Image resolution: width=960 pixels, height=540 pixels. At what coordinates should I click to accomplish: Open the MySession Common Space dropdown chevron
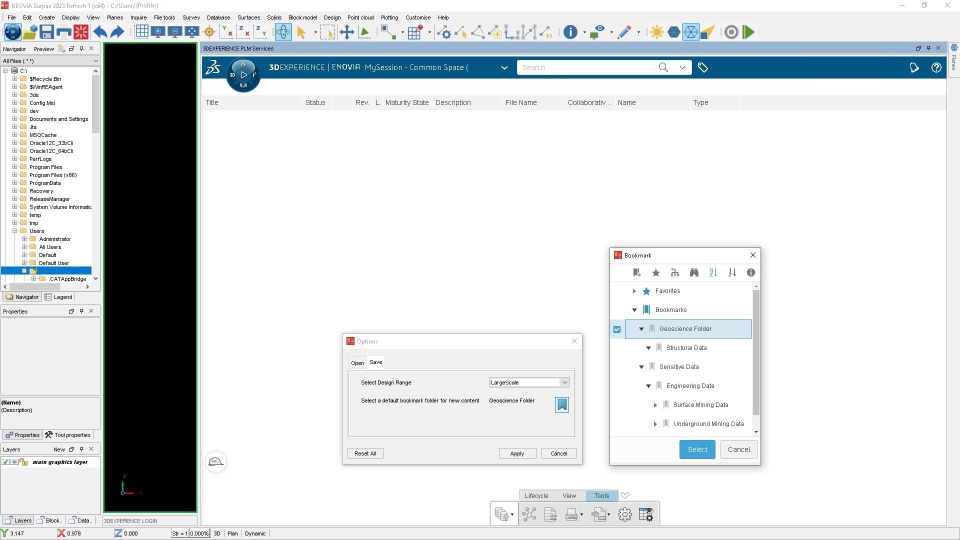point(504,67)
